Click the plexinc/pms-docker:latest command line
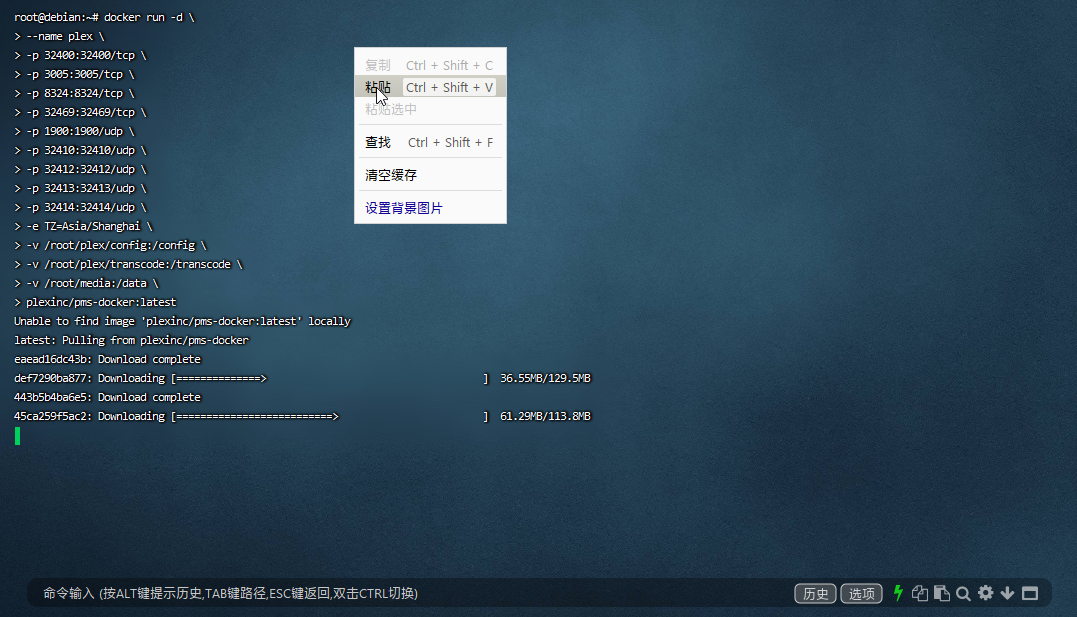This screenshot has height=617, width=1077. (100, 302)
